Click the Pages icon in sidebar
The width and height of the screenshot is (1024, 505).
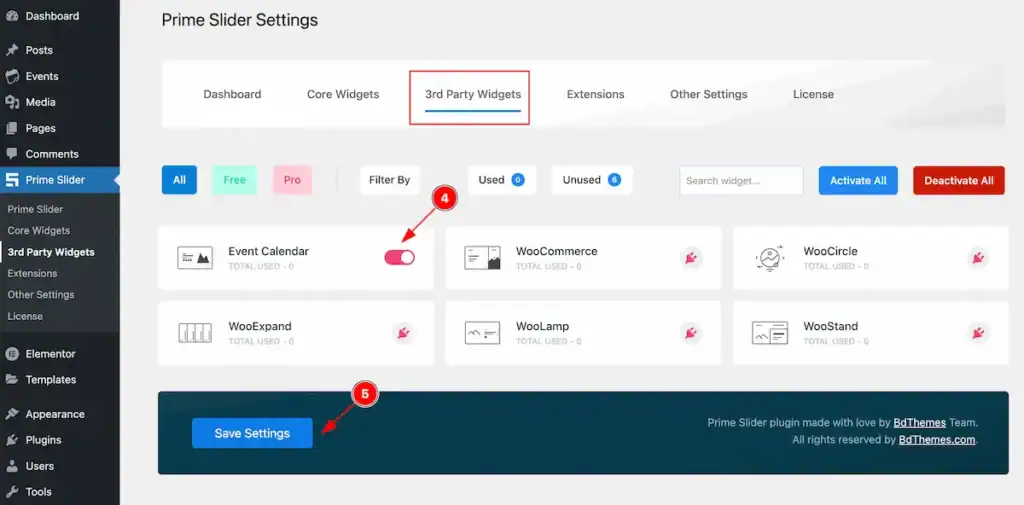[12, 128]
